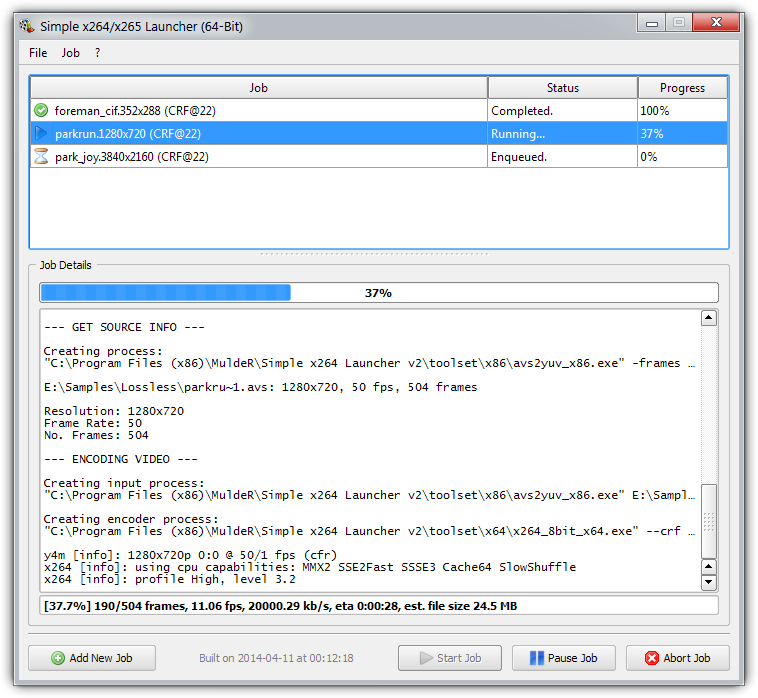The image size is (758, 698).
Task: Click the Built on 2014-04-11 label
Action: click(277, 658)
